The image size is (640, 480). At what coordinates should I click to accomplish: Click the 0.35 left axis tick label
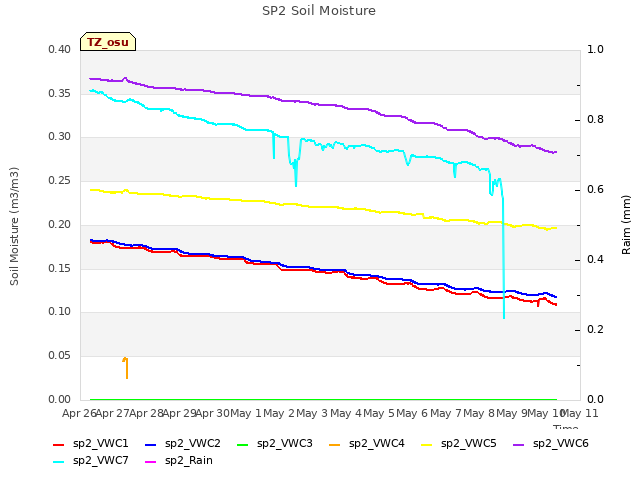pyautogui.click(x=59, y=93)
